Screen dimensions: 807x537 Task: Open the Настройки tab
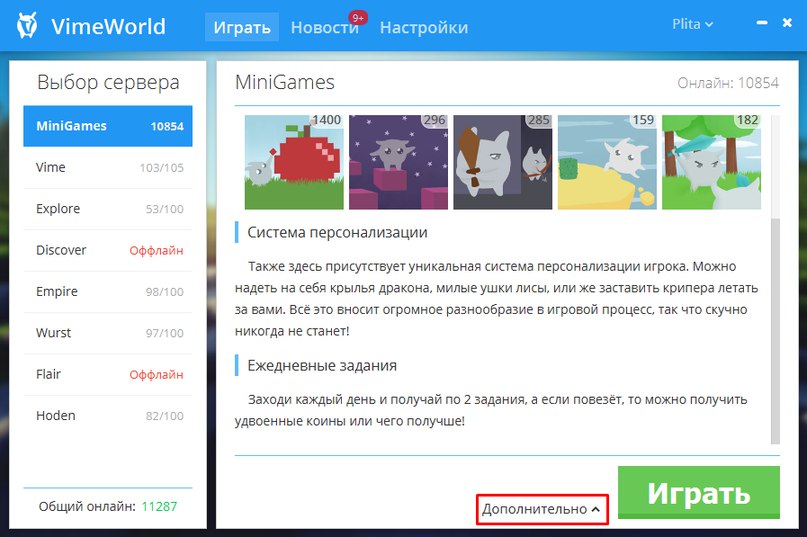click(424, 27)
